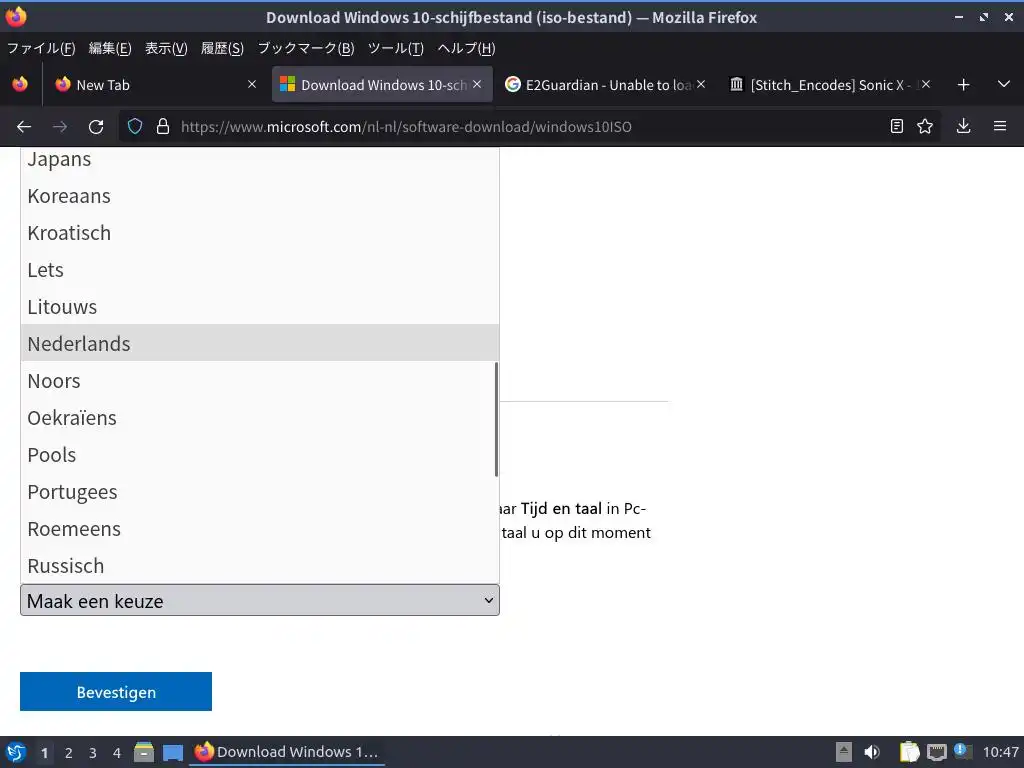Image resolution: width=1024 pixels, height=768 pixels.
Task: Select Pools language option
Action: tap(260, 455)
